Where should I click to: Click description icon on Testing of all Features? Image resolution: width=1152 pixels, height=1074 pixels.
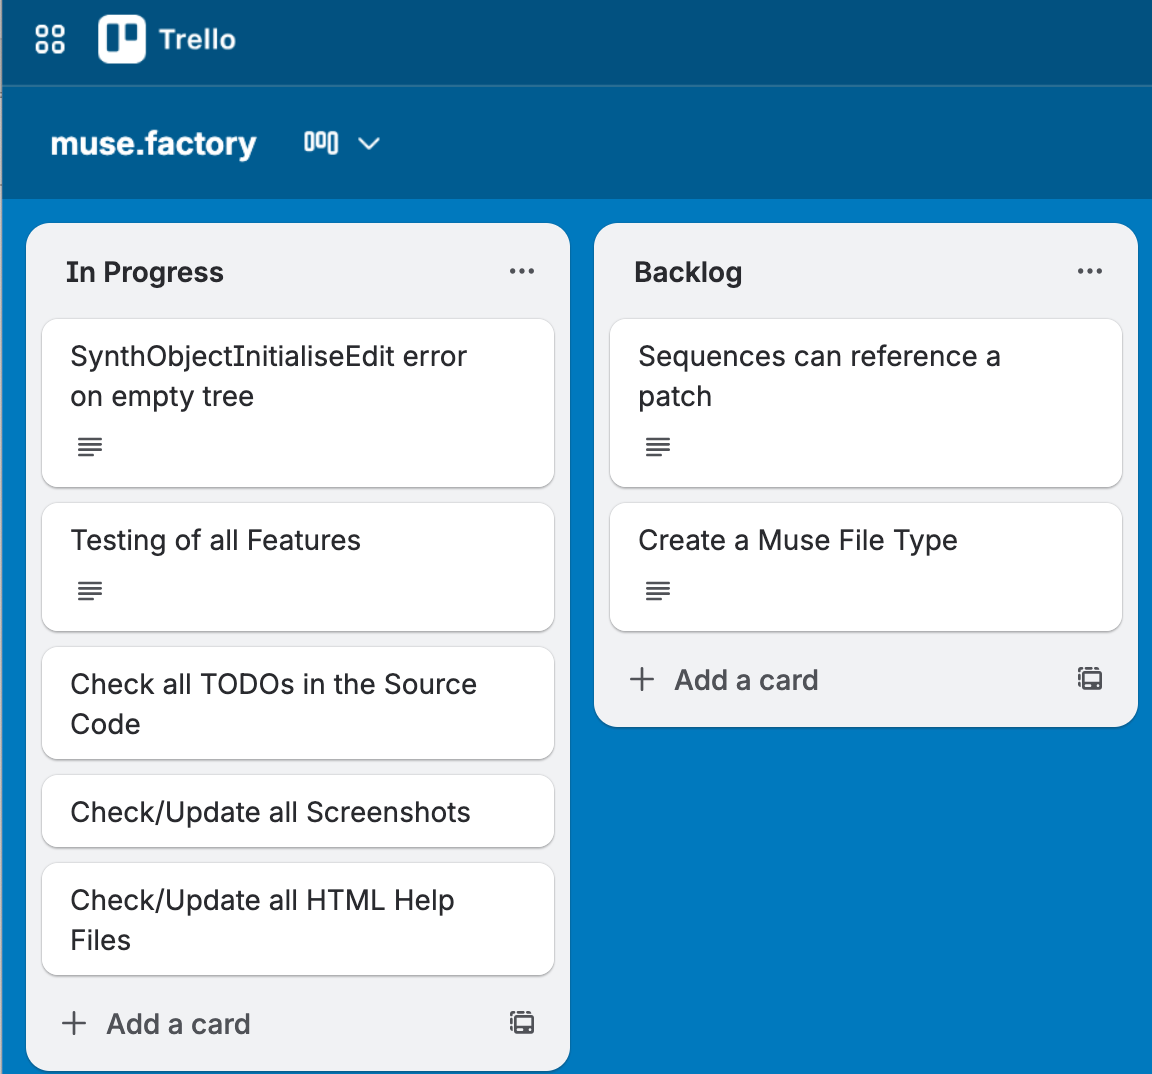coord(90,591)
